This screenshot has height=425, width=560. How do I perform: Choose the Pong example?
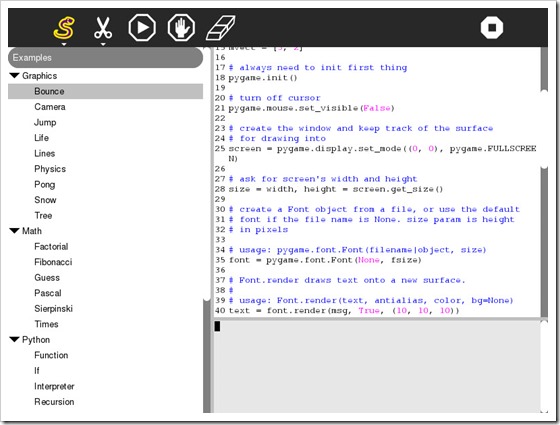coord(45,185)
